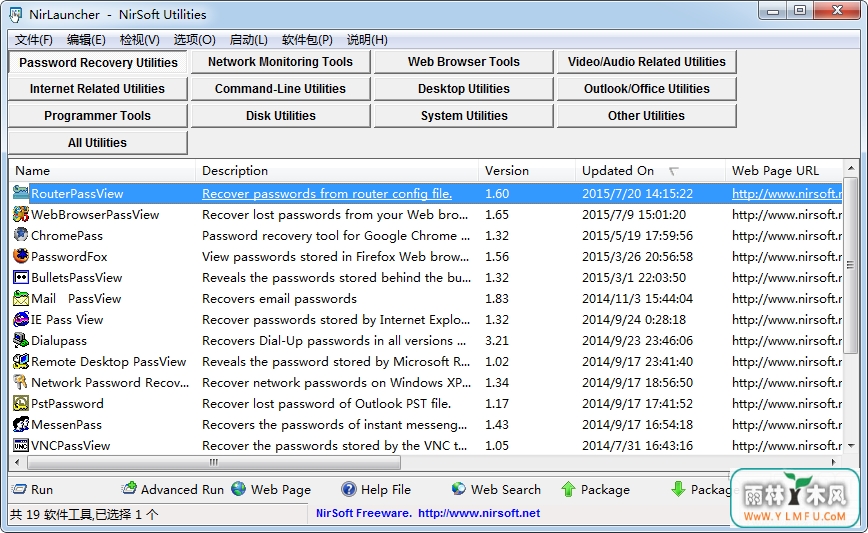868x533 pixels.
Task: Click the Web Search icon
Action: pos(458,489)
